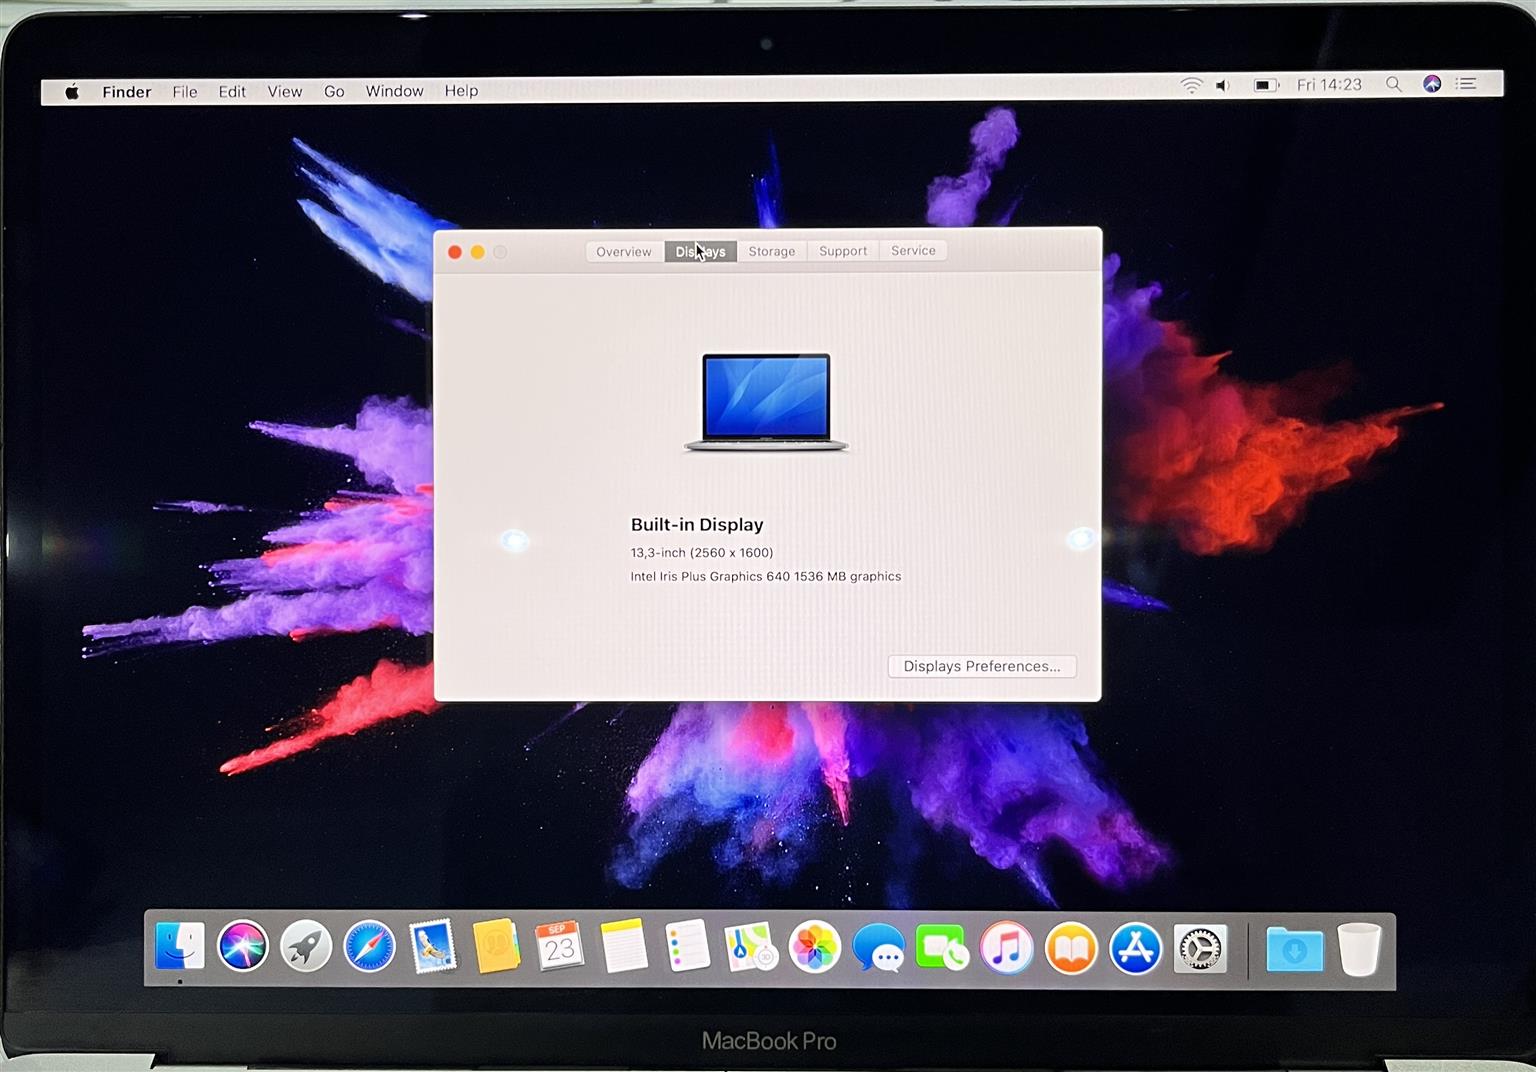Open the Downloads folder stack
Viewport: 1536px width, 1072px height.
coord(1294,950)
